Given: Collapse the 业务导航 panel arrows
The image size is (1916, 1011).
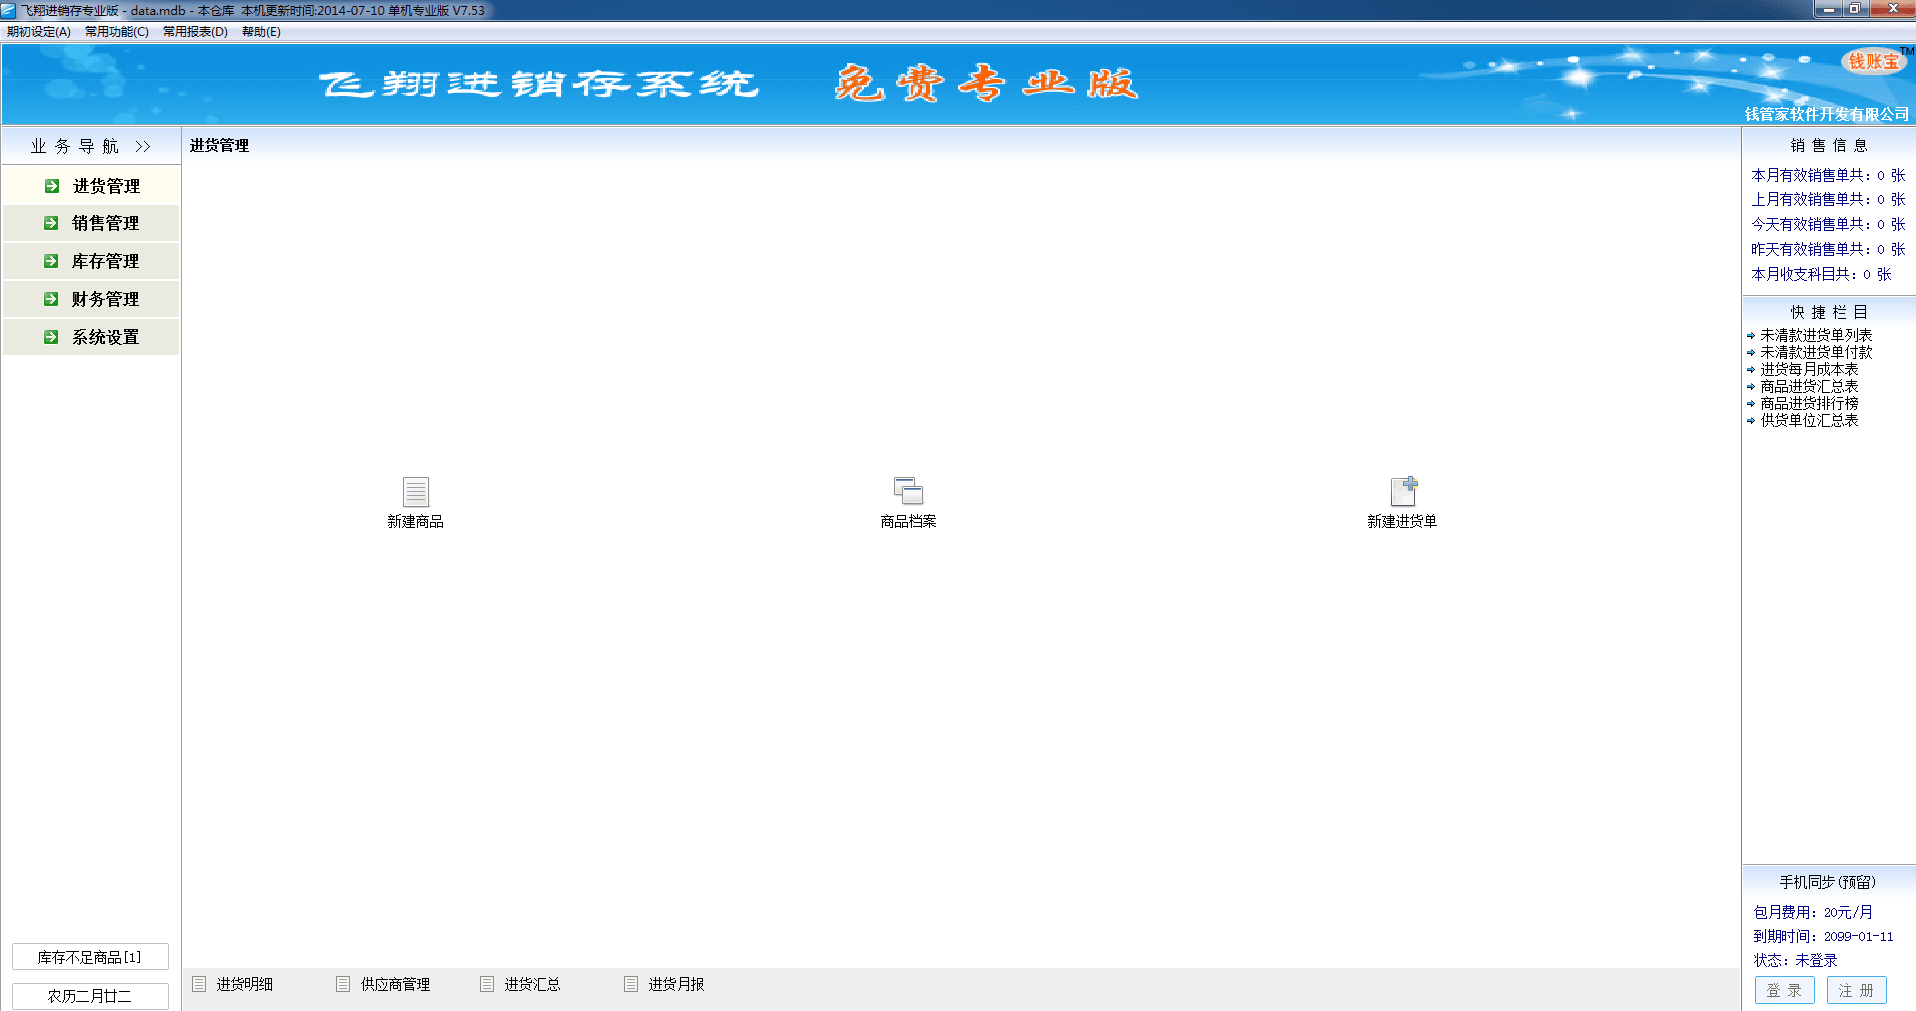Looking at the screenshot, I should tap(143, 147).
